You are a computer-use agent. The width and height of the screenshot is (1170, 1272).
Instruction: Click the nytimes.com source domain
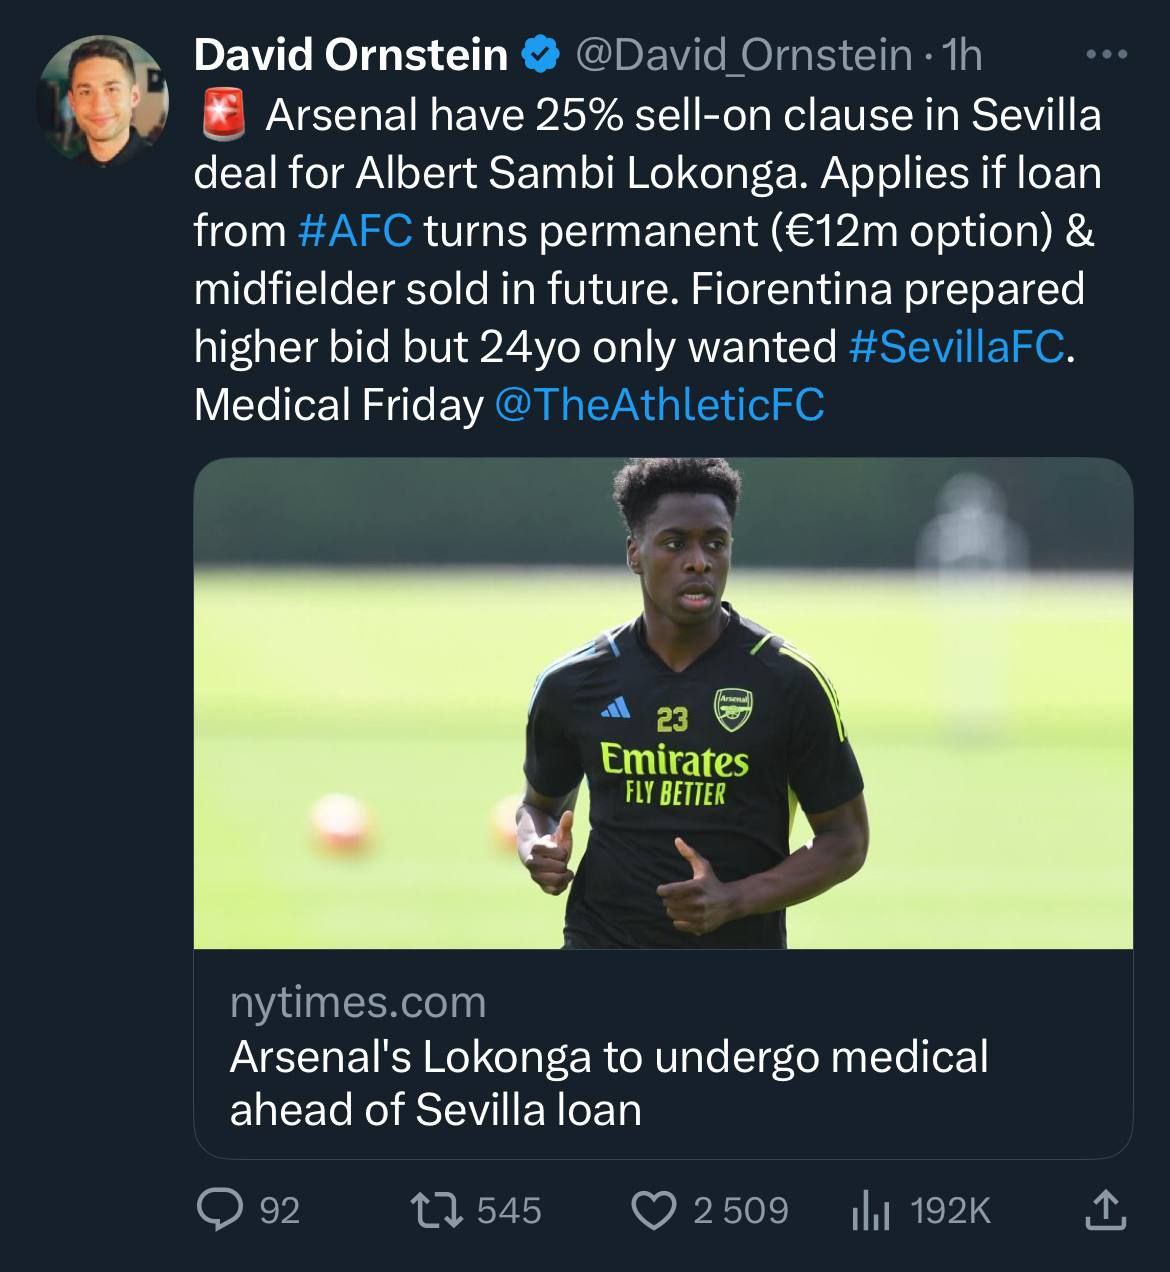(x=357, y=1002)
